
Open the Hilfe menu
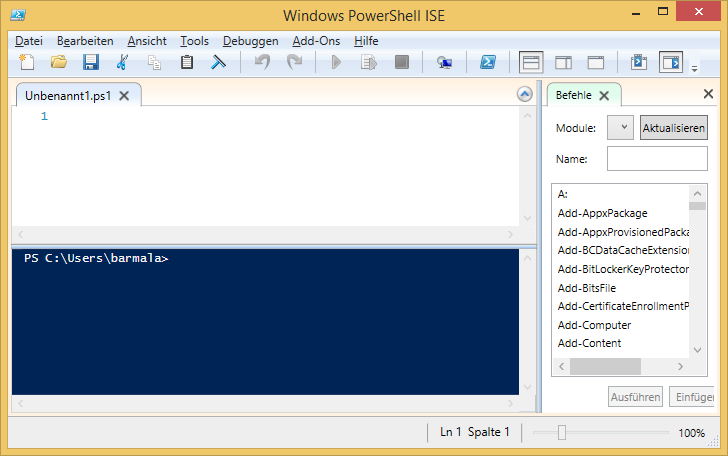(366, 41)
